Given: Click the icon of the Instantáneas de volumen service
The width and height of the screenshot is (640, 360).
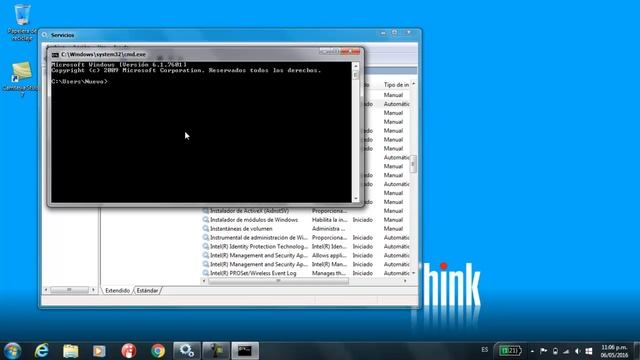Looking at the screenshot, I should click(x=206, y=229).
